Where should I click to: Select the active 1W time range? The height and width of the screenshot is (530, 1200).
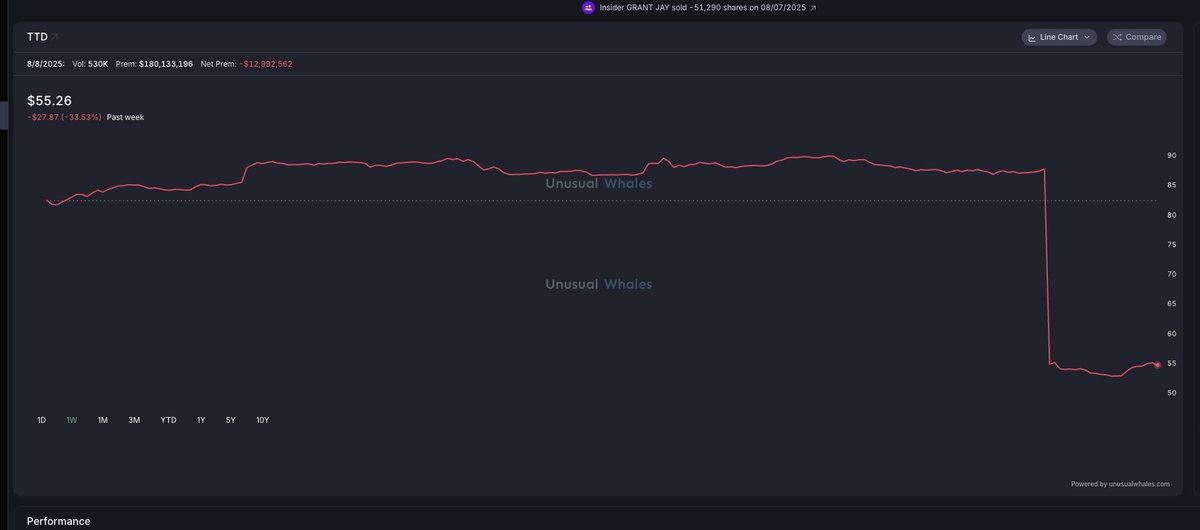[72, 420]
